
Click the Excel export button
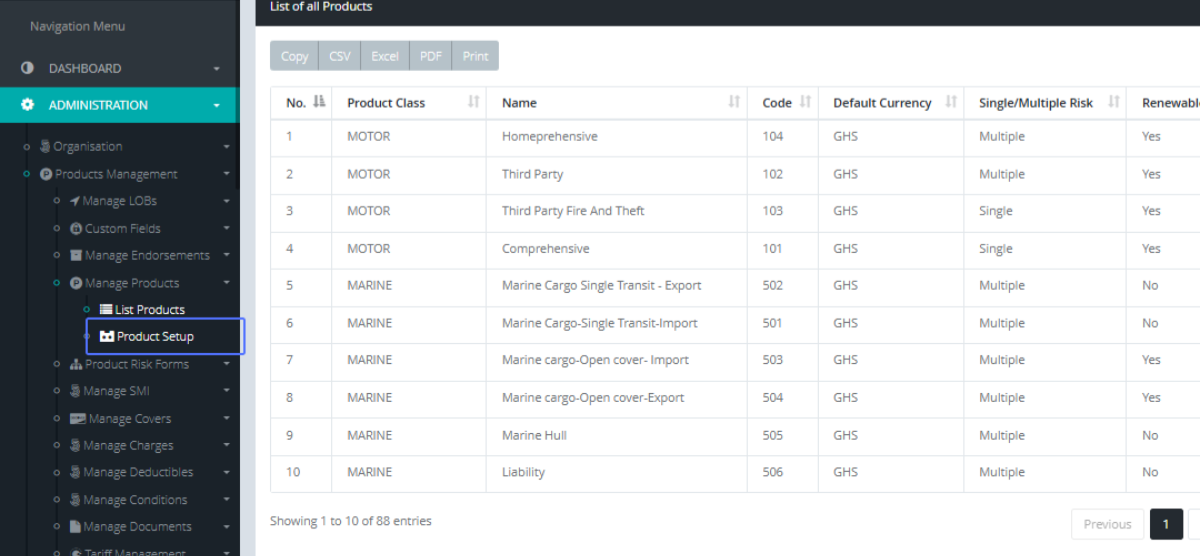[385, 56]
